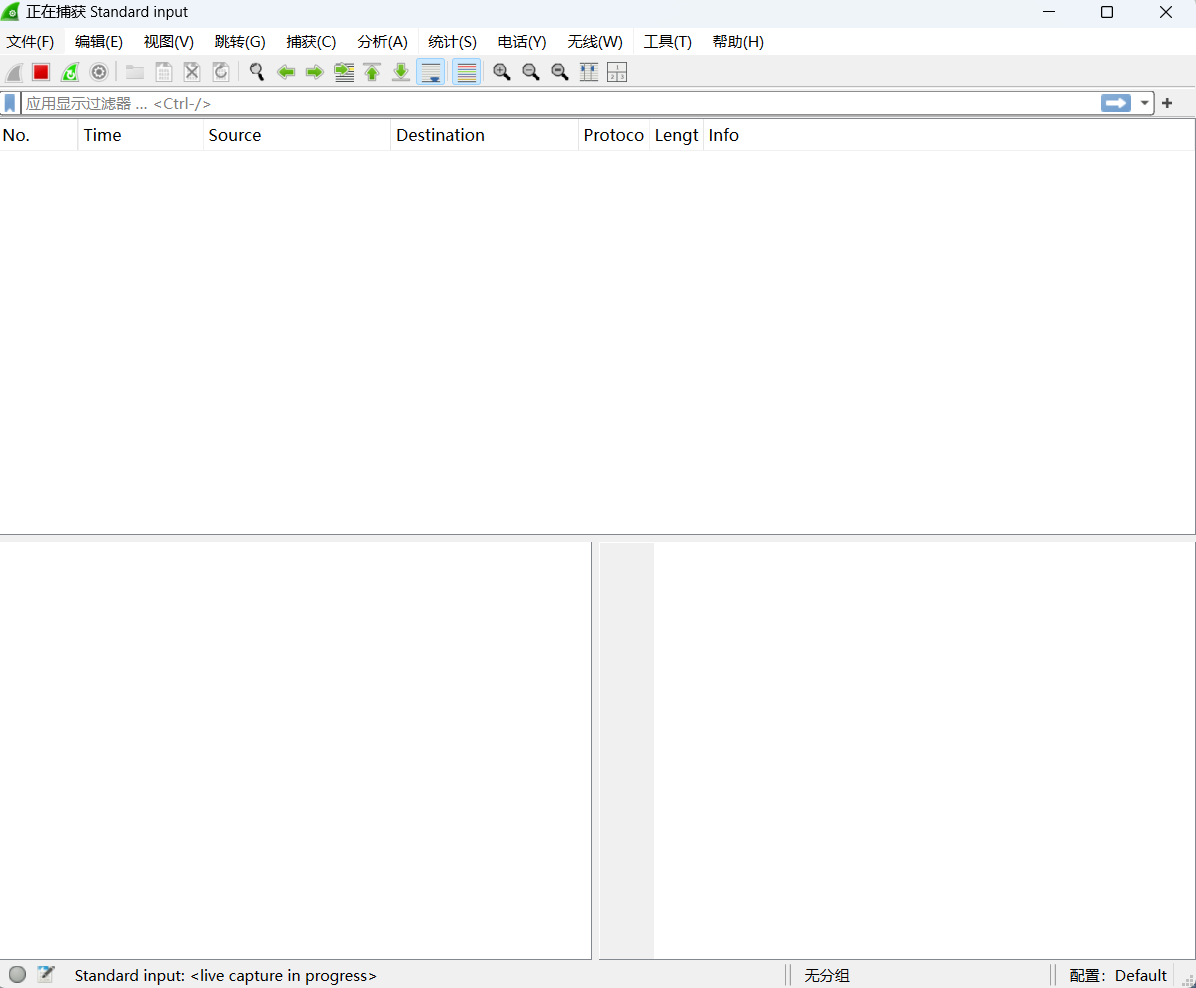Open capture options gear icon
This screenshot has width=1196, height=988.
tap(99, 72)
